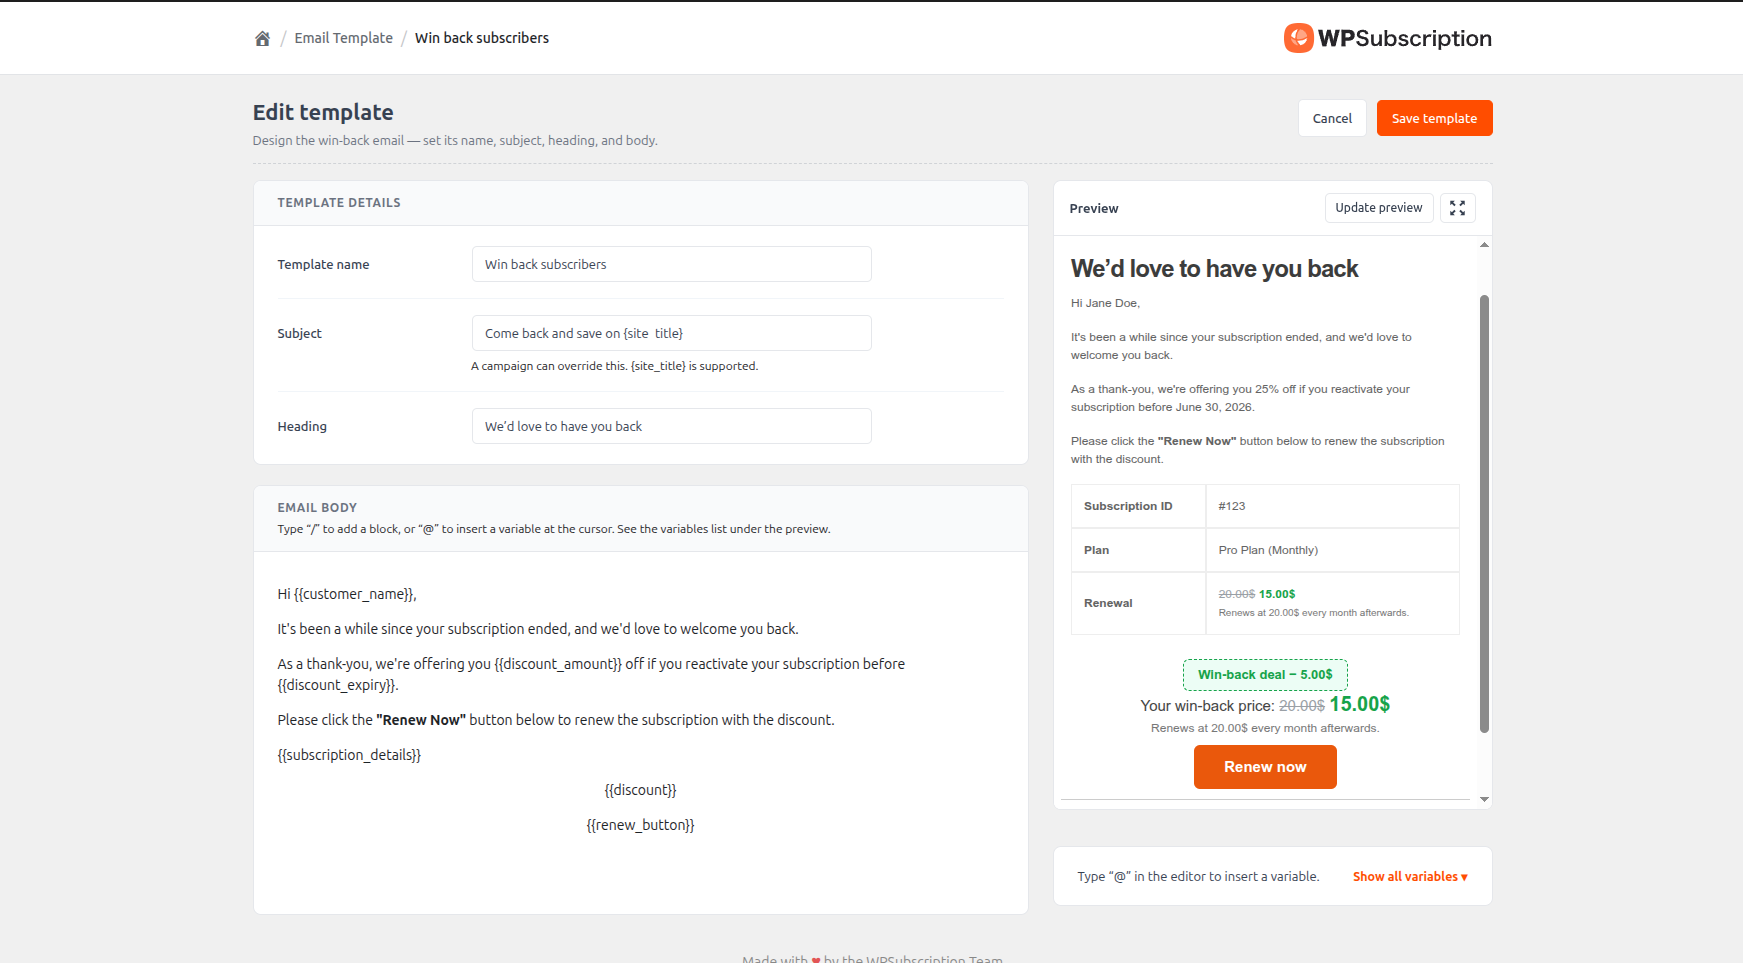Save the template
Viewport: 1743px width, 963px height.
[1434, 118]
